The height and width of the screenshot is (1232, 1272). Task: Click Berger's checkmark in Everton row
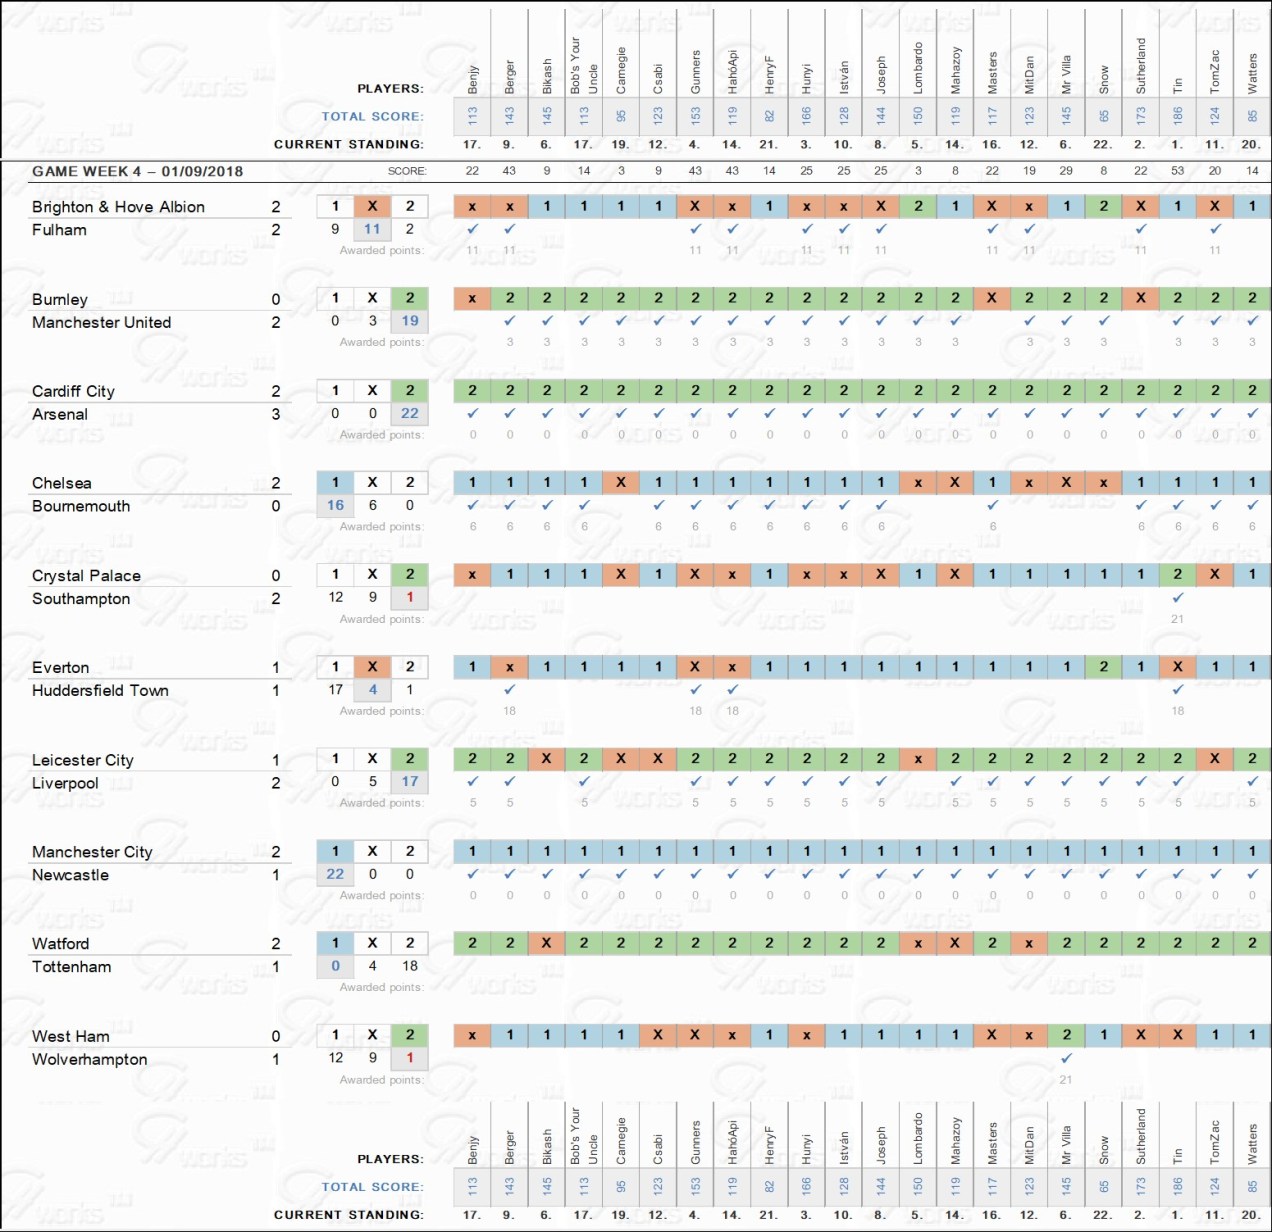(x=510, y=689)
